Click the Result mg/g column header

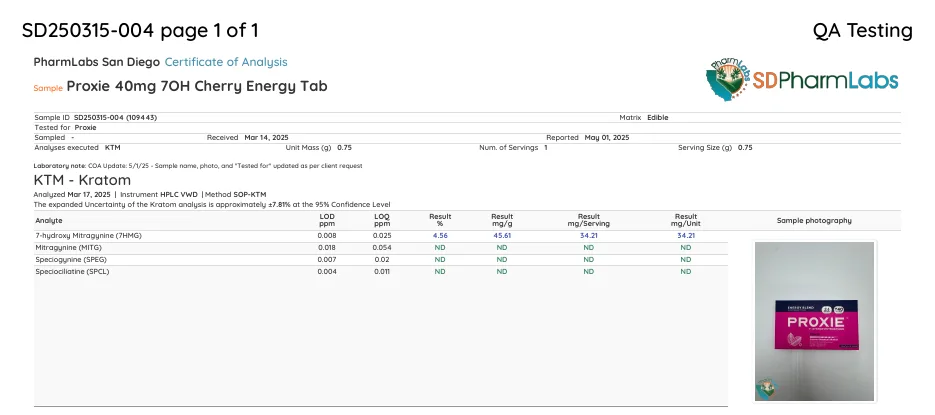point(502,220)
